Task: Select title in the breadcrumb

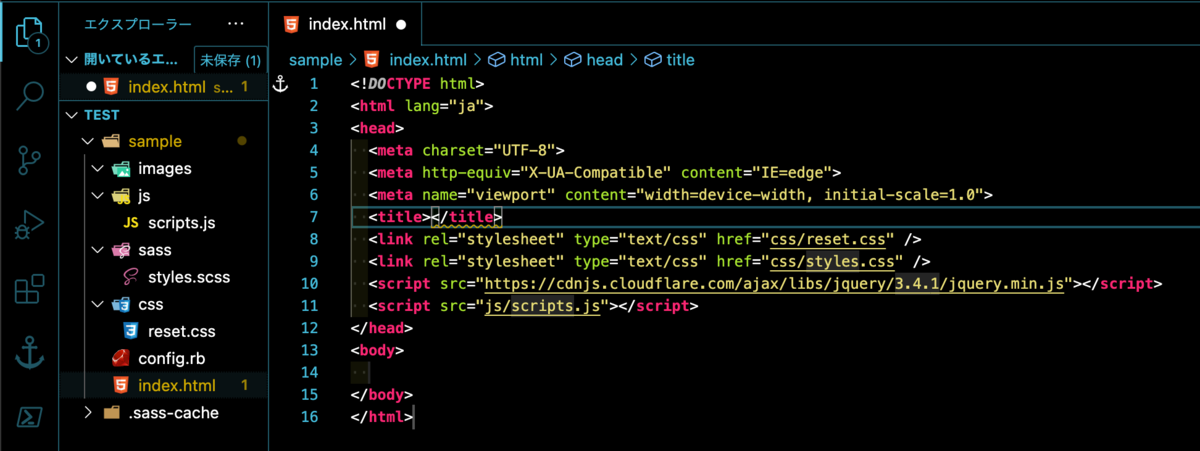Action: tap(680, 60)
